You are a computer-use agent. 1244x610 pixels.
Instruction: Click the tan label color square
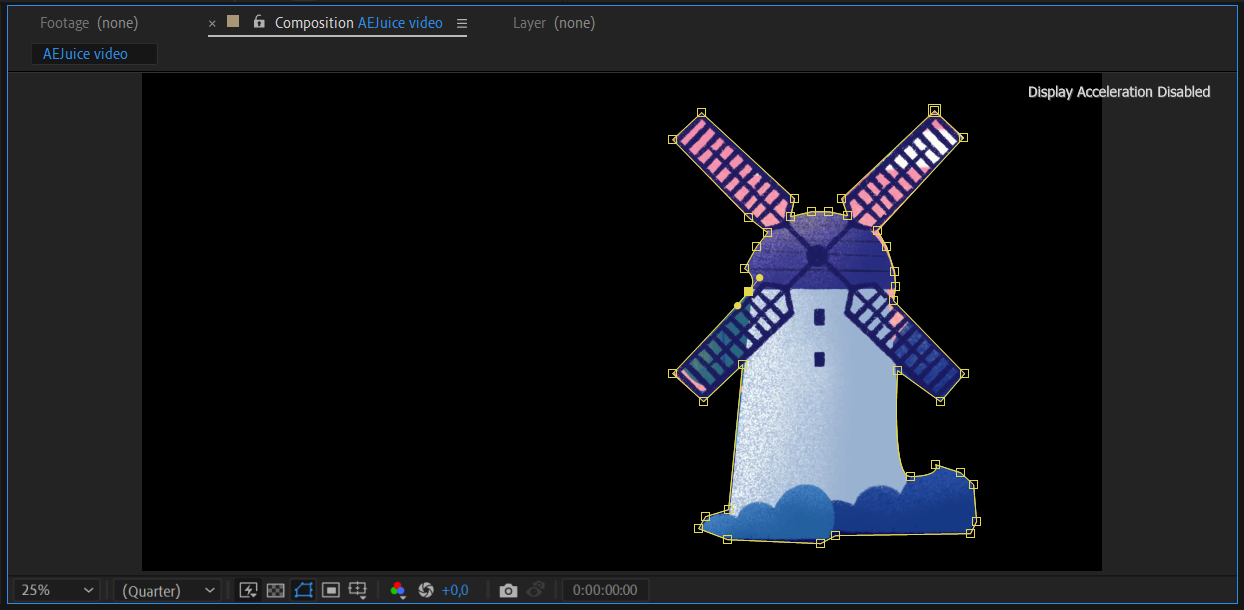click(233, 21)
